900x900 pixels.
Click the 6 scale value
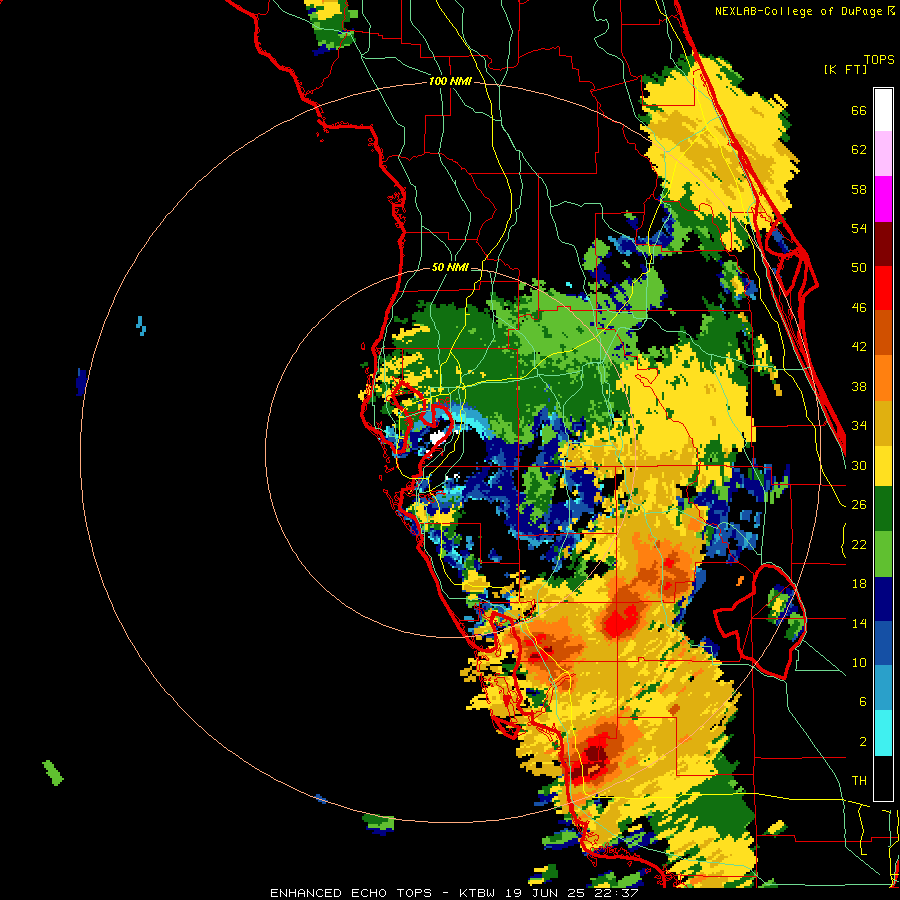click(863, 702)
